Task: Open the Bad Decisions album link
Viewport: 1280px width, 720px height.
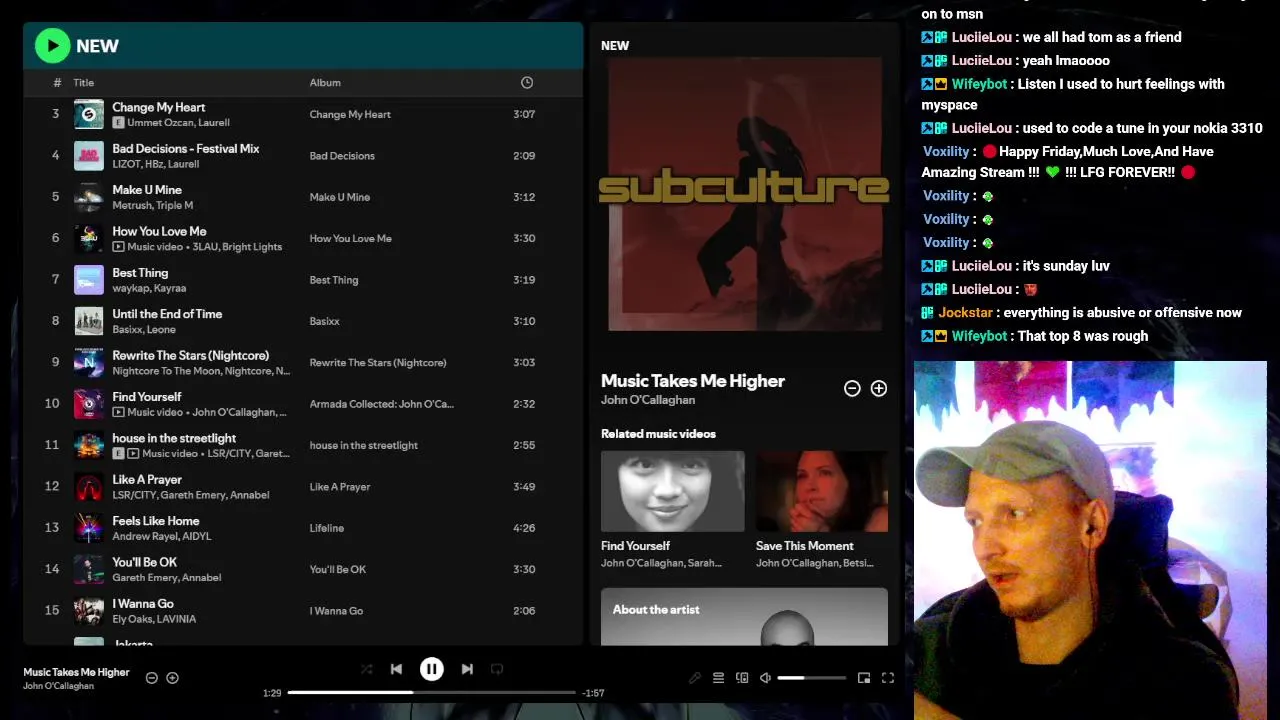Action: click(342, 156)
